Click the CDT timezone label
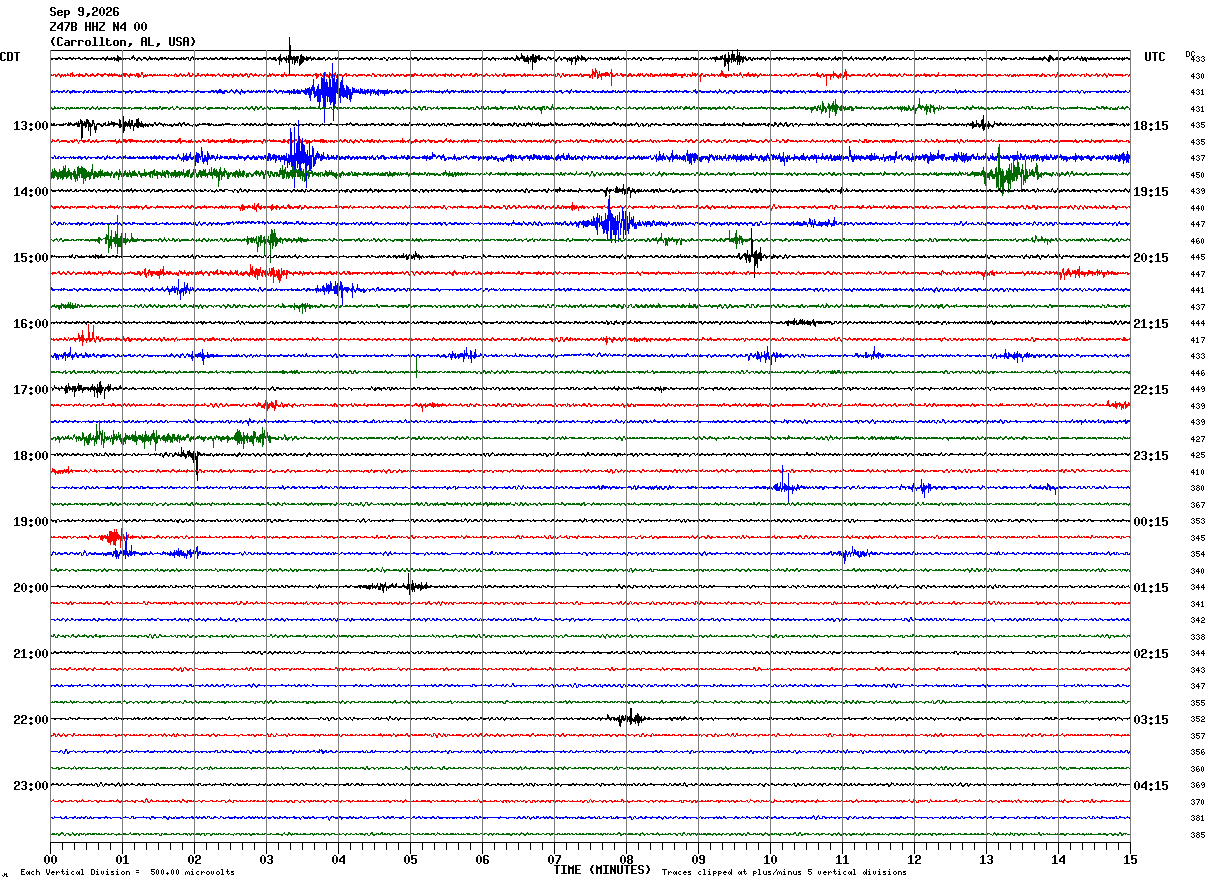The height and width of the screenshot is (886, 1210). pos(10,57)
